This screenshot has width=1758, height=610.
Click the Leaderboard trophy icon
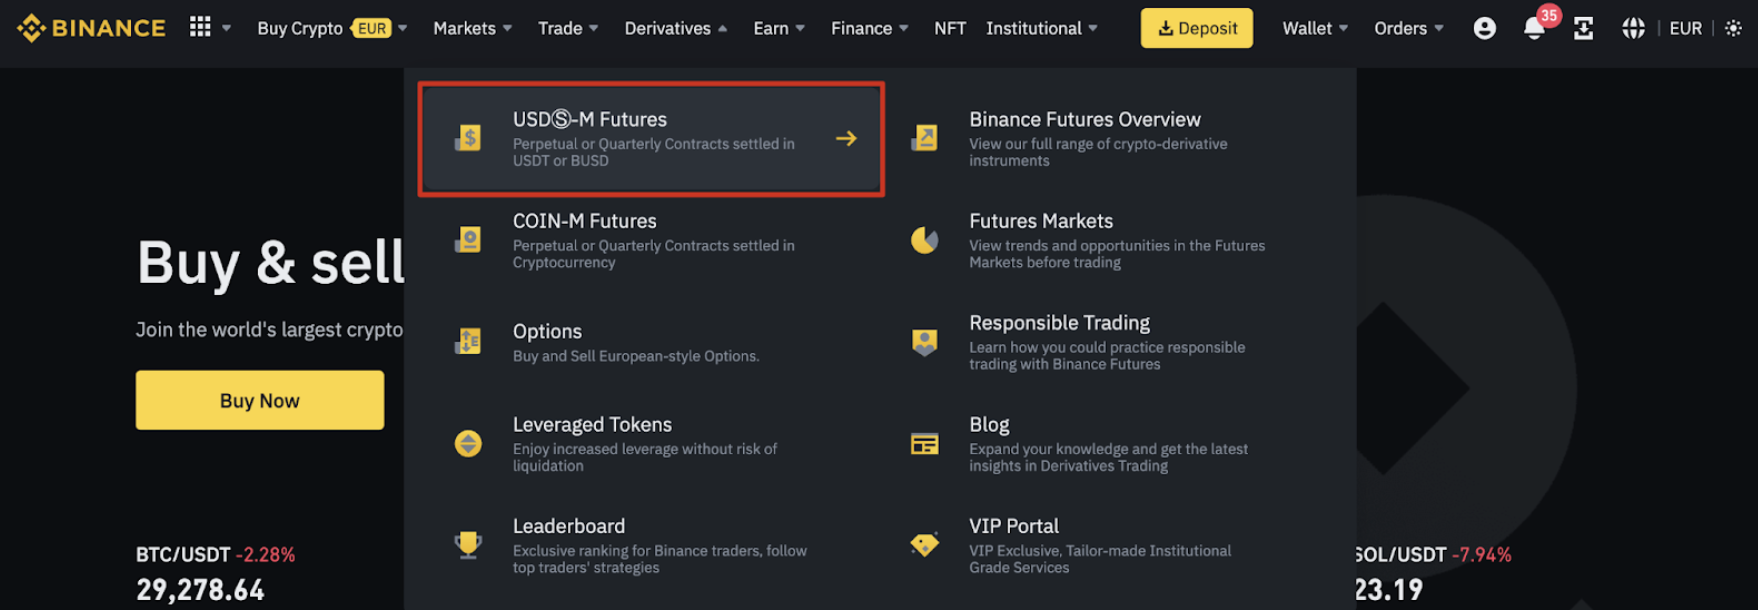coord(469,544)
